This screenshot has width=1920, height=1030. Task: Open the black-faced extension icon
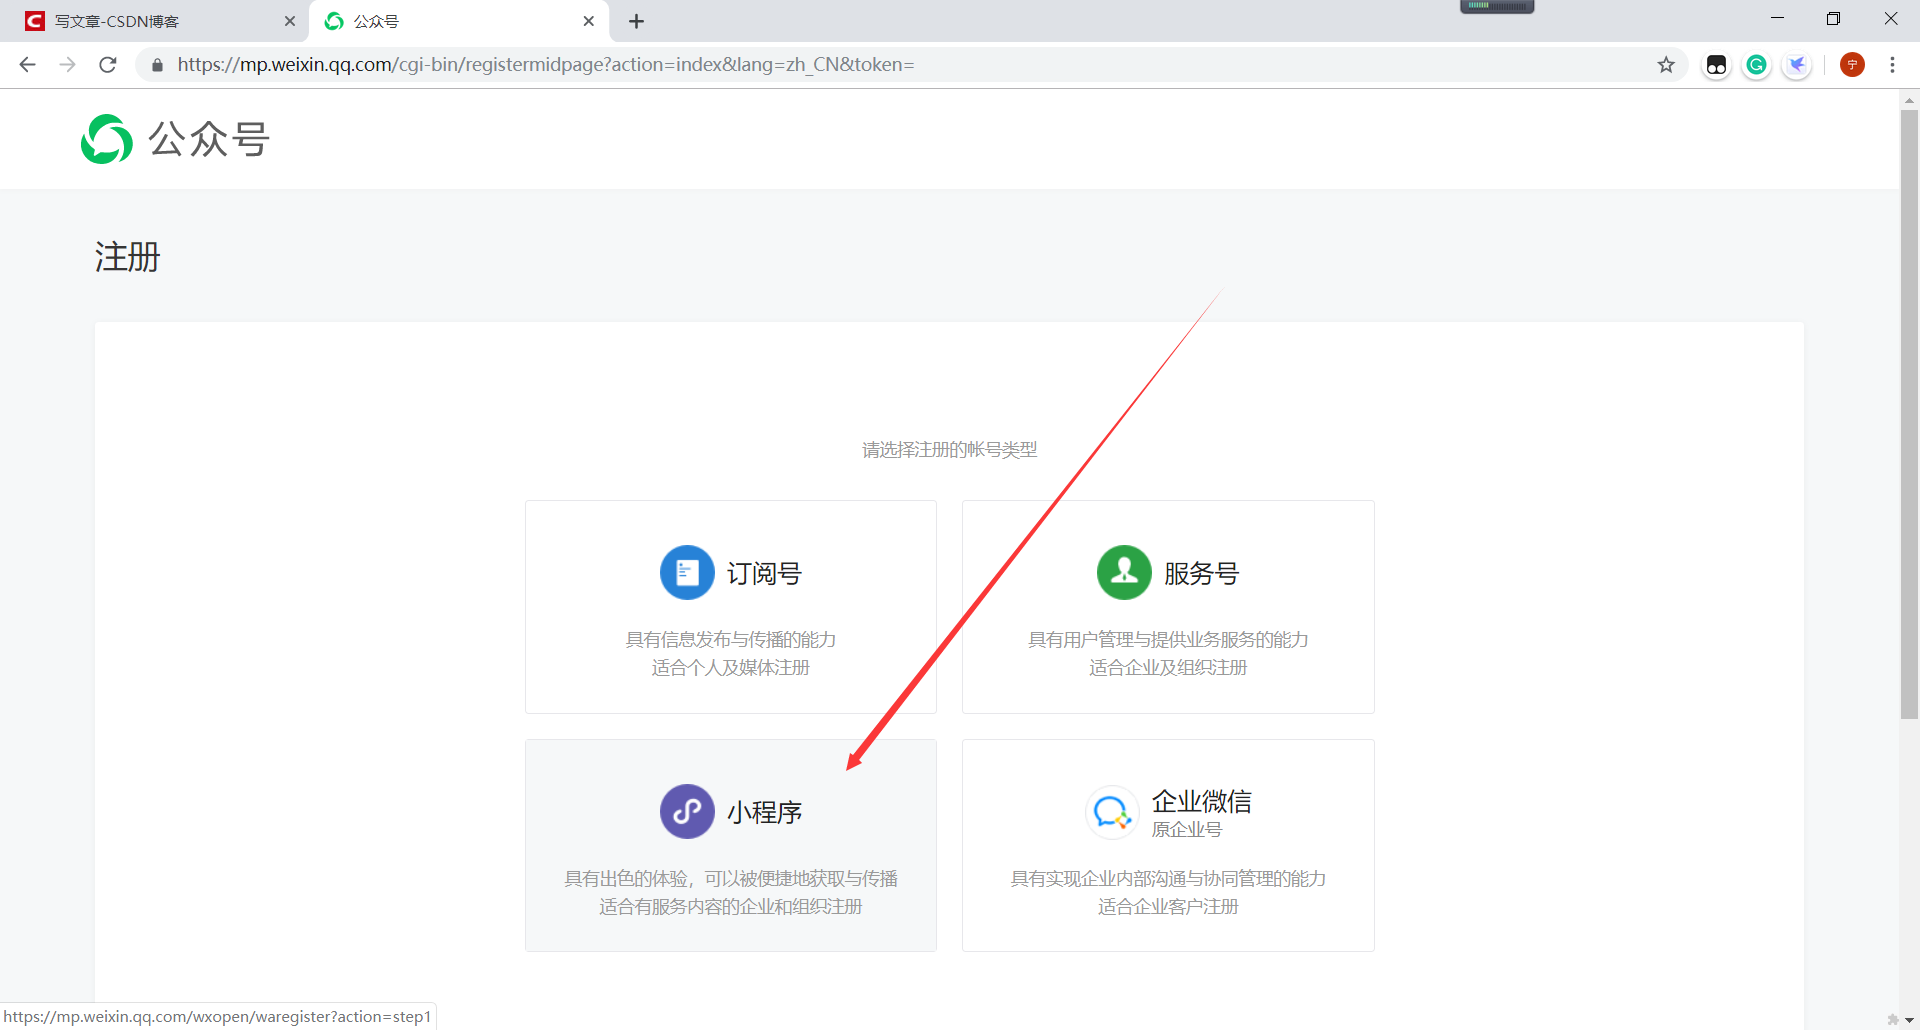pos(1716,65)
